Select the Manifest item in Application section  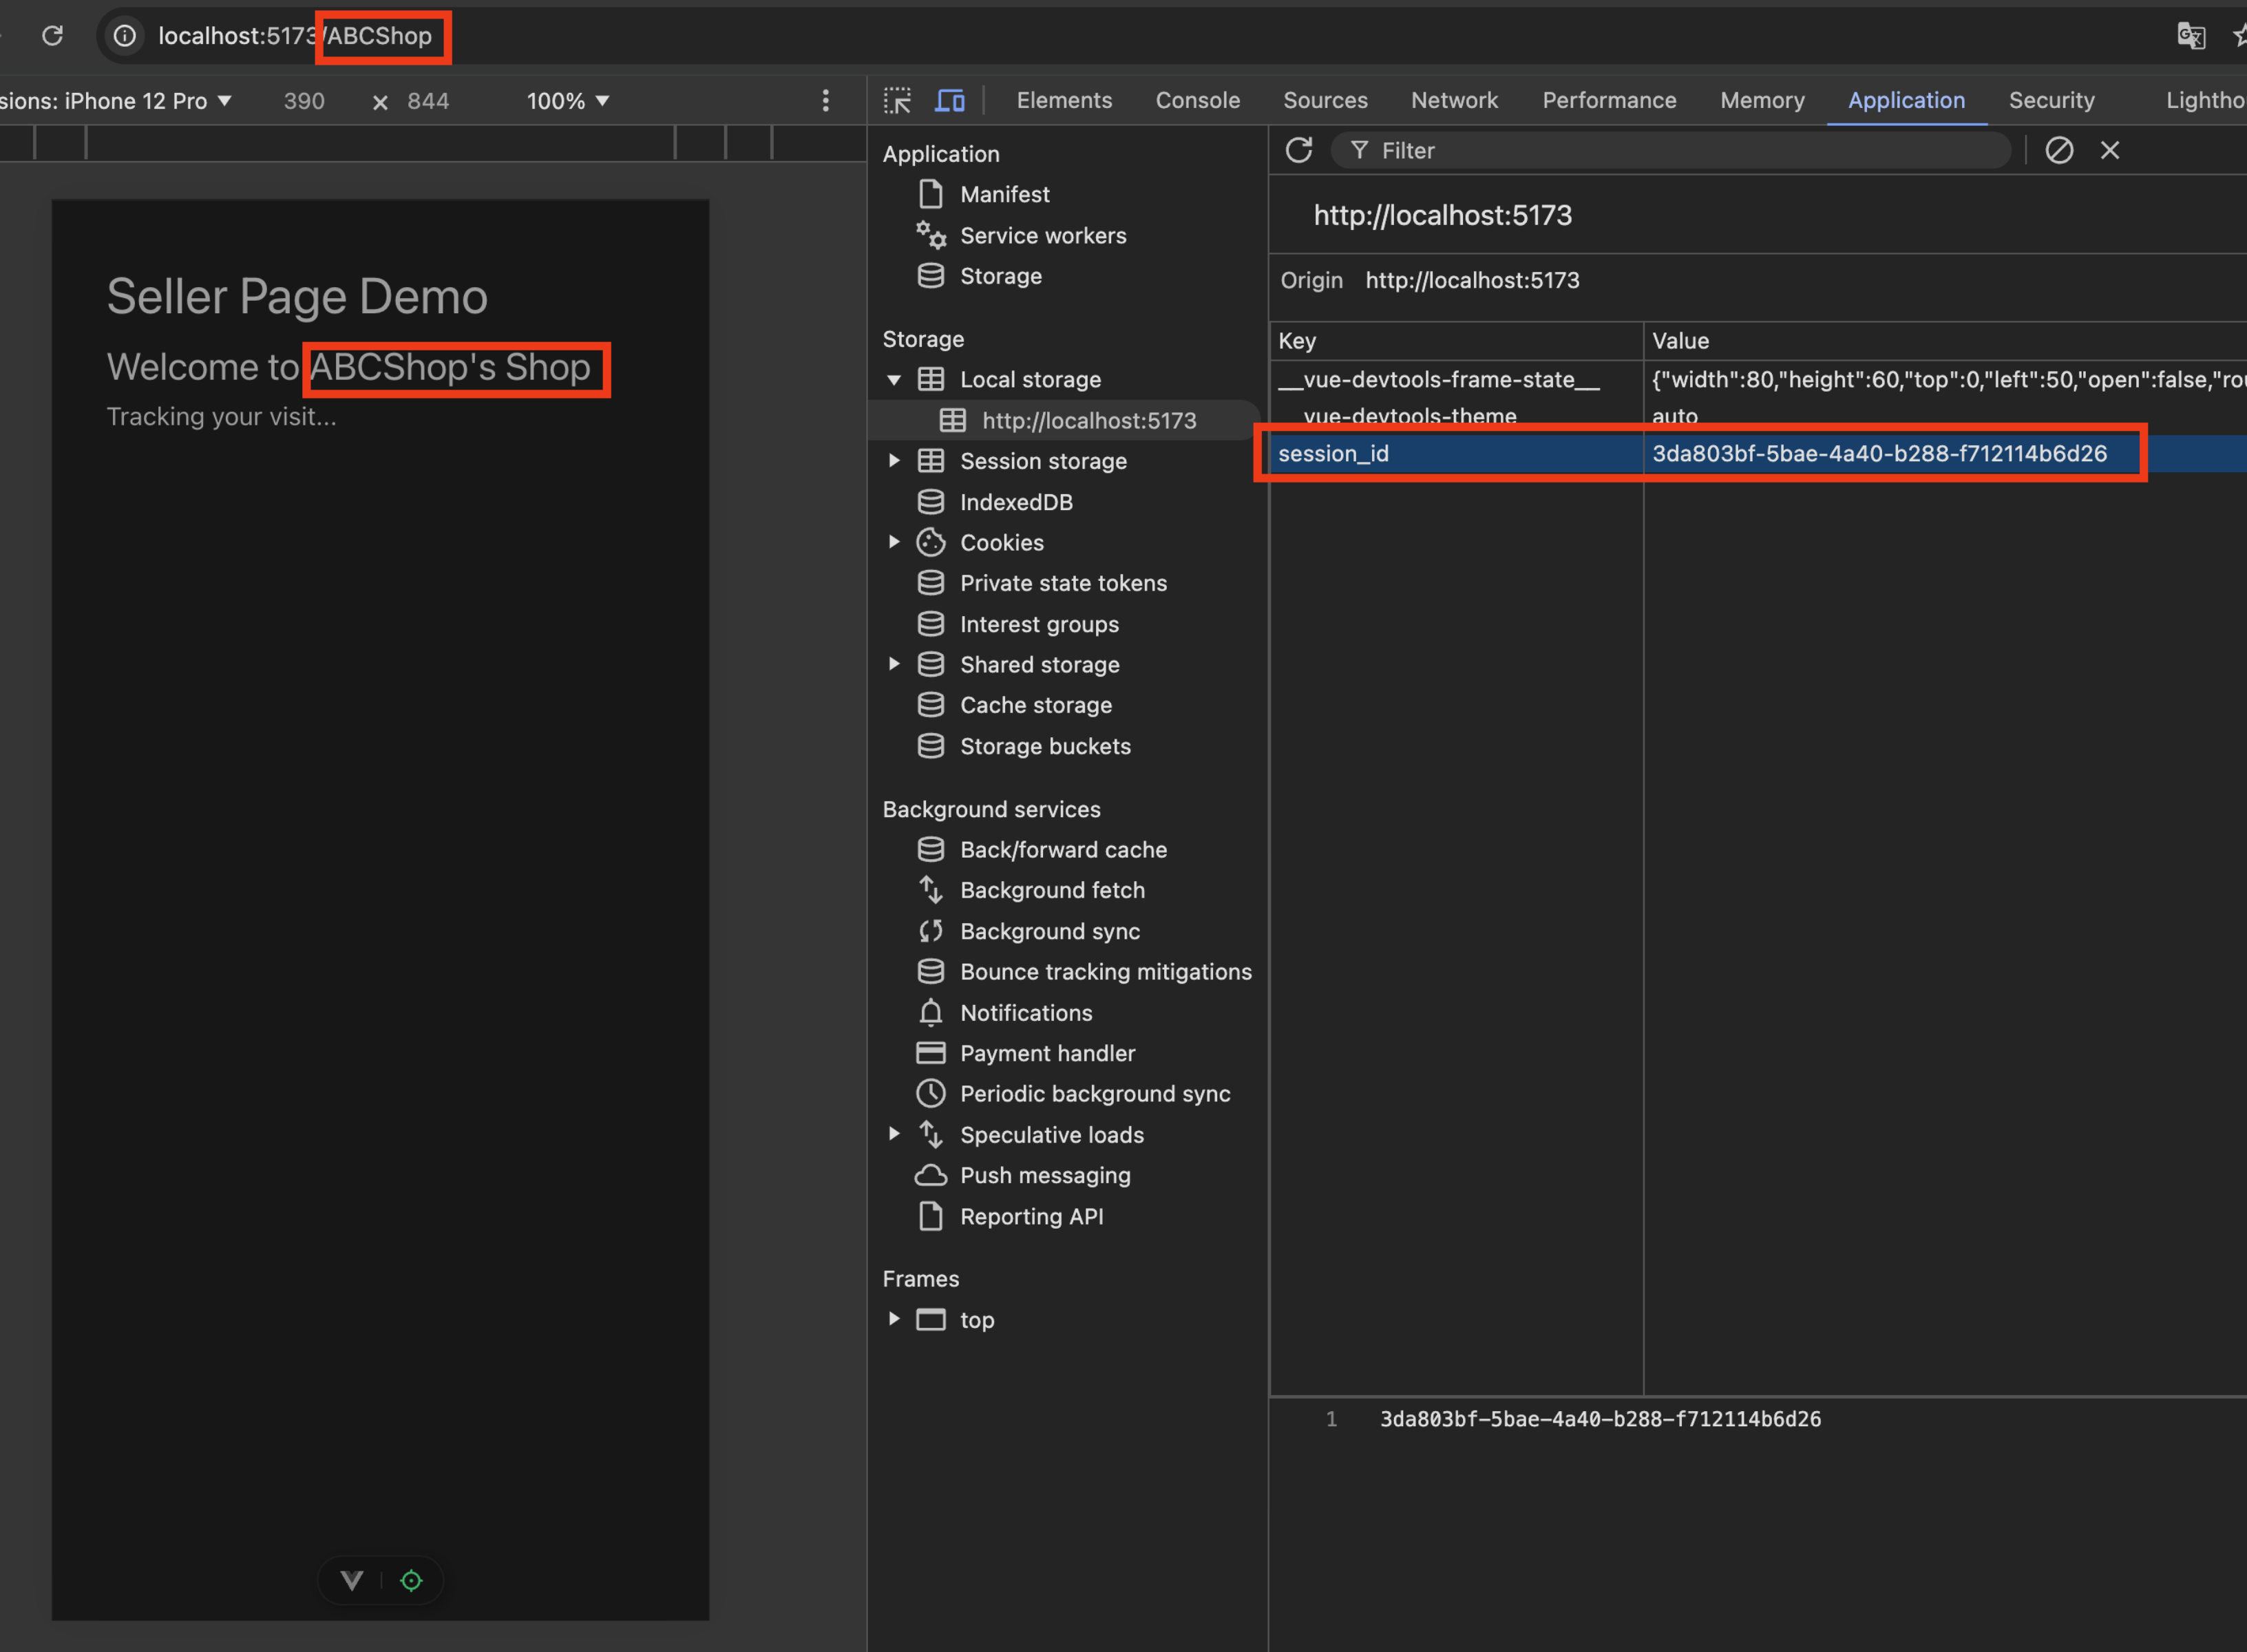tap(1004, 194)
